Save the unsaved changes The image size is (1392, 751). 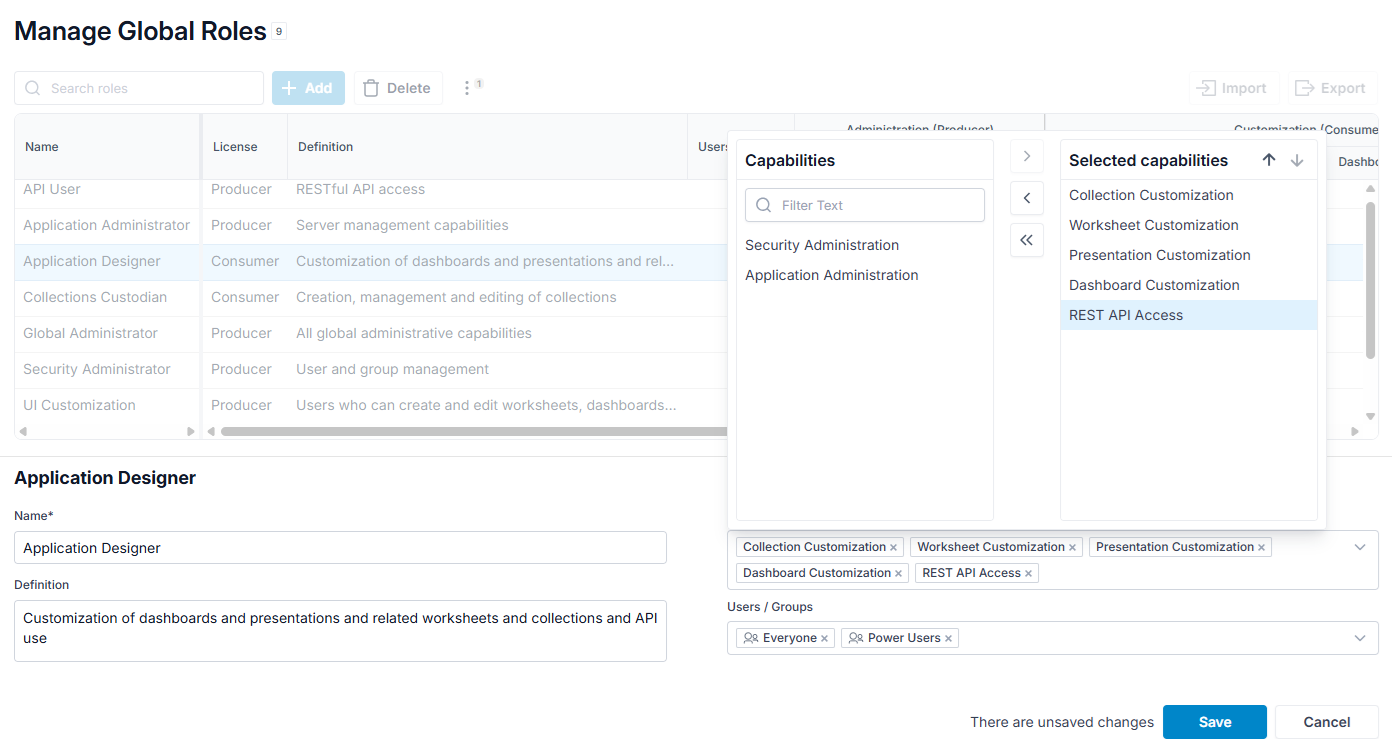(1215, 722)
